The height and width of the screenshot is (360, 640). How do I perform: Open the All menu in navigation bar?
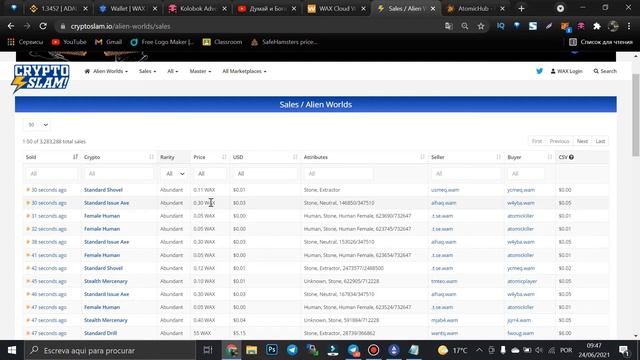tap(173, 71)
